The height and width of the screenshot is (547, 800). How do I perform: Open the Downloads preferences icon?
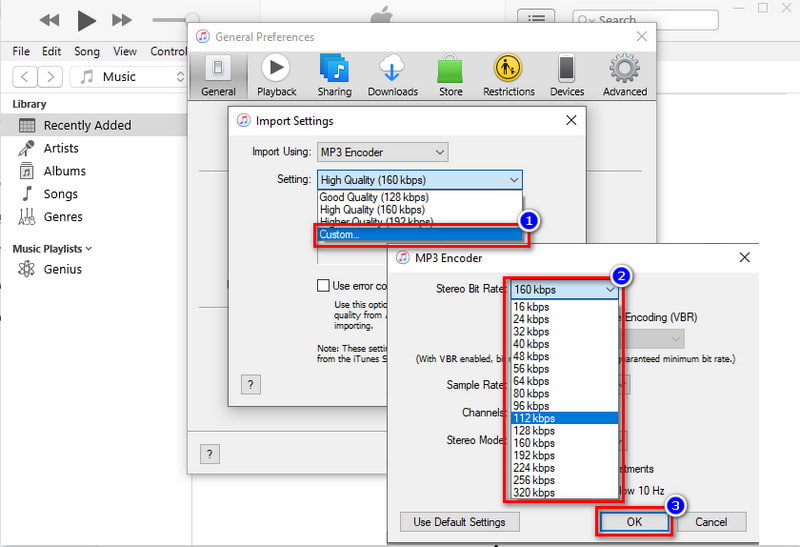tap(392, 69)
